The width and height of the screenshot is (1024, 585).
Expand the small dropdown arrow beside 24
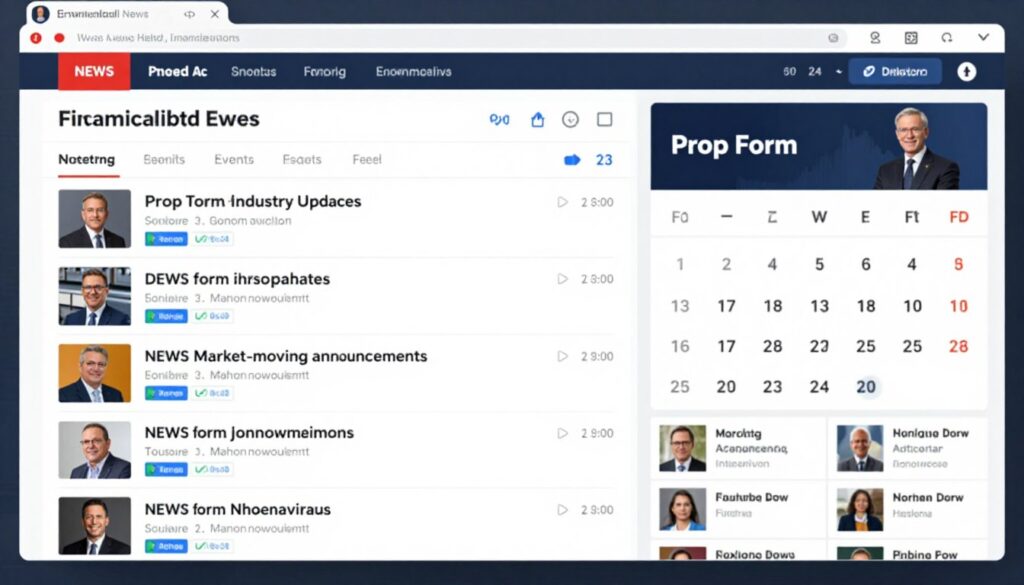coord(839,72)
